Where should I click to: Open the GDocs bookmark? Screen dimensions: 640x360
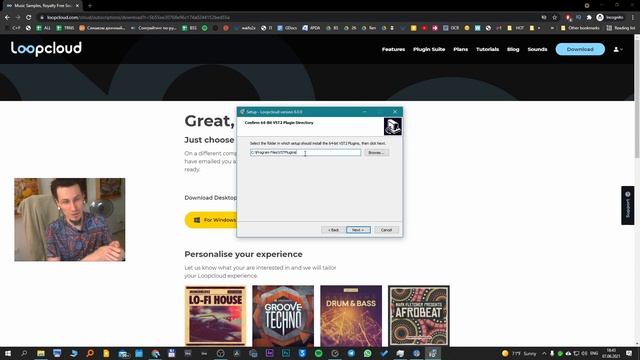coord(287,28)
